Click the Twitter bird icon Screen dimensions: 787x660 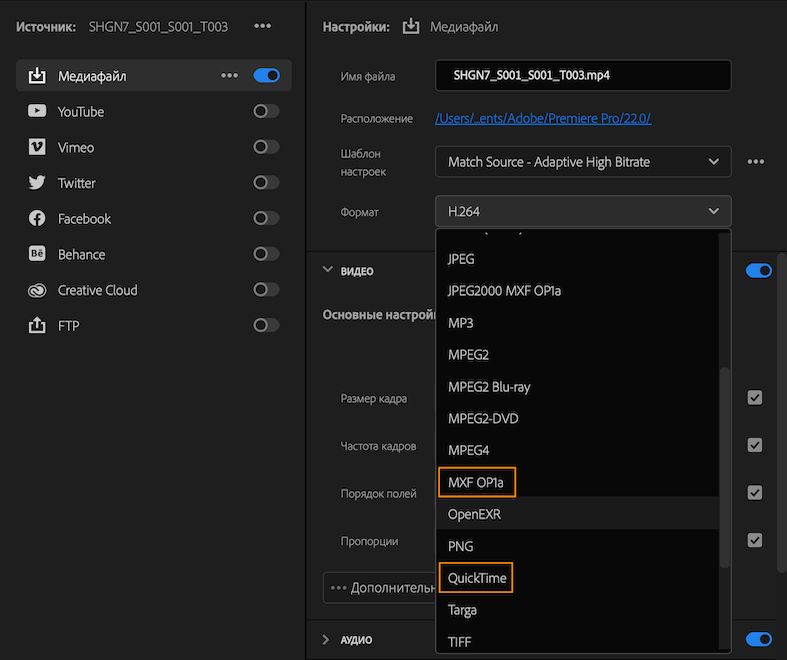coord(37,183)
